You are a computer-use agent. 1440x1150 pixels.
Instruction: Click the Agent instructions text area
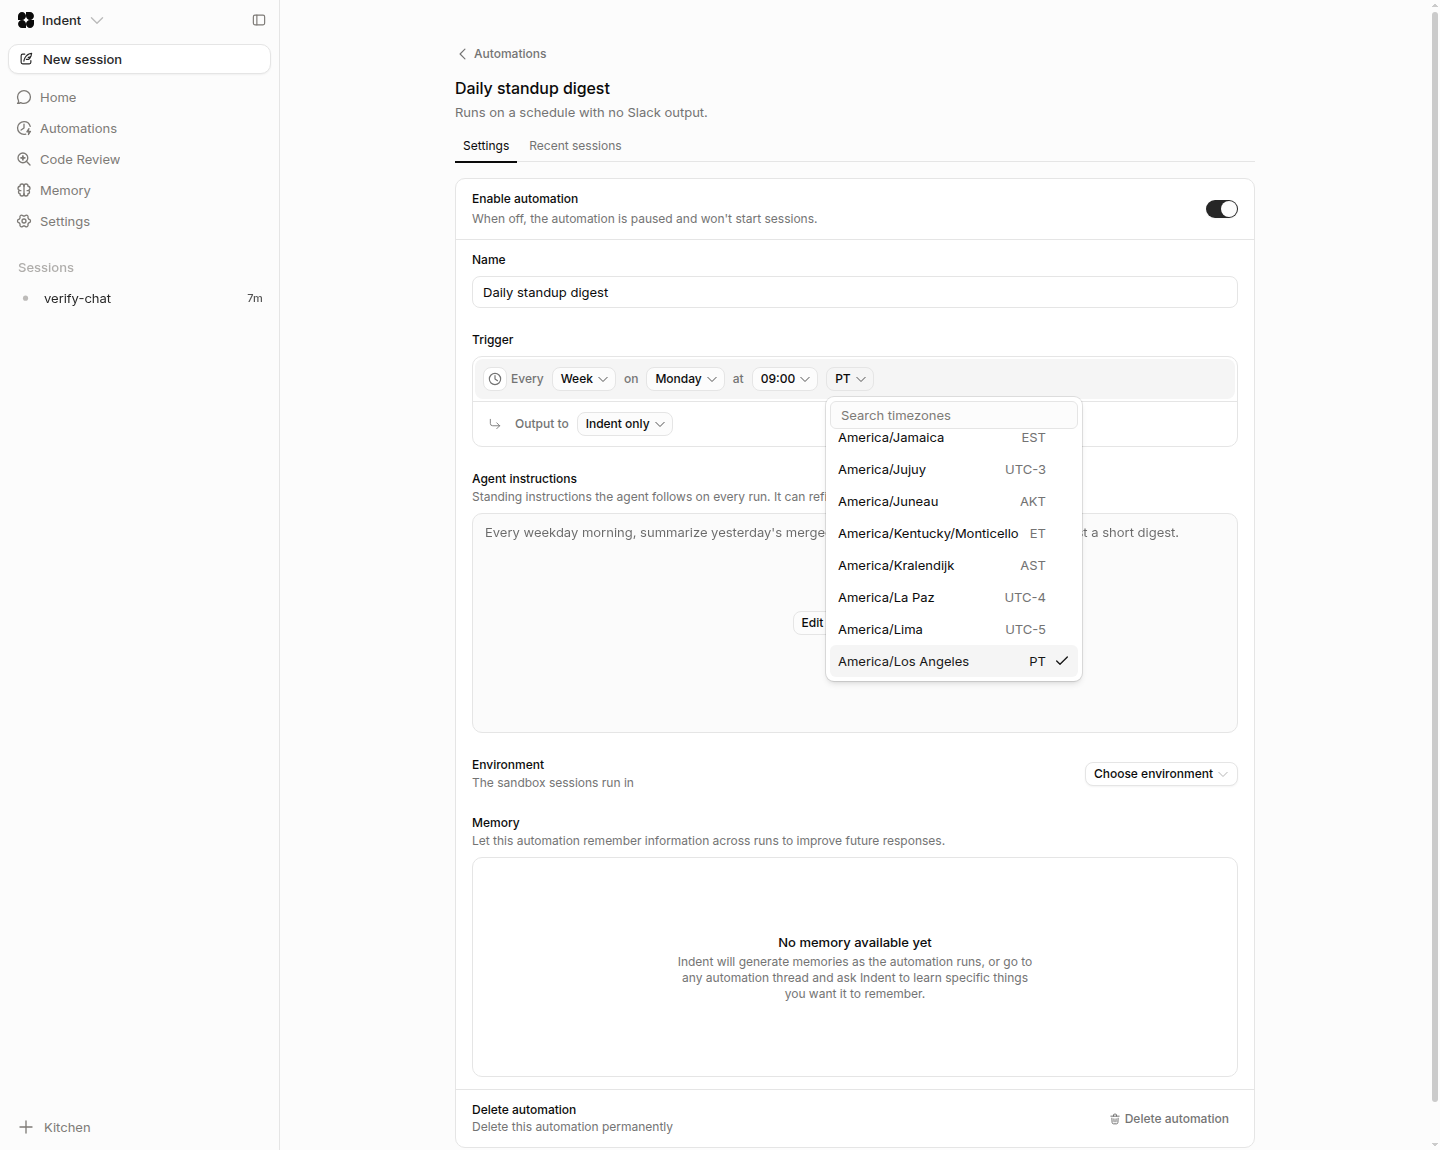click(x=855, y=623)
